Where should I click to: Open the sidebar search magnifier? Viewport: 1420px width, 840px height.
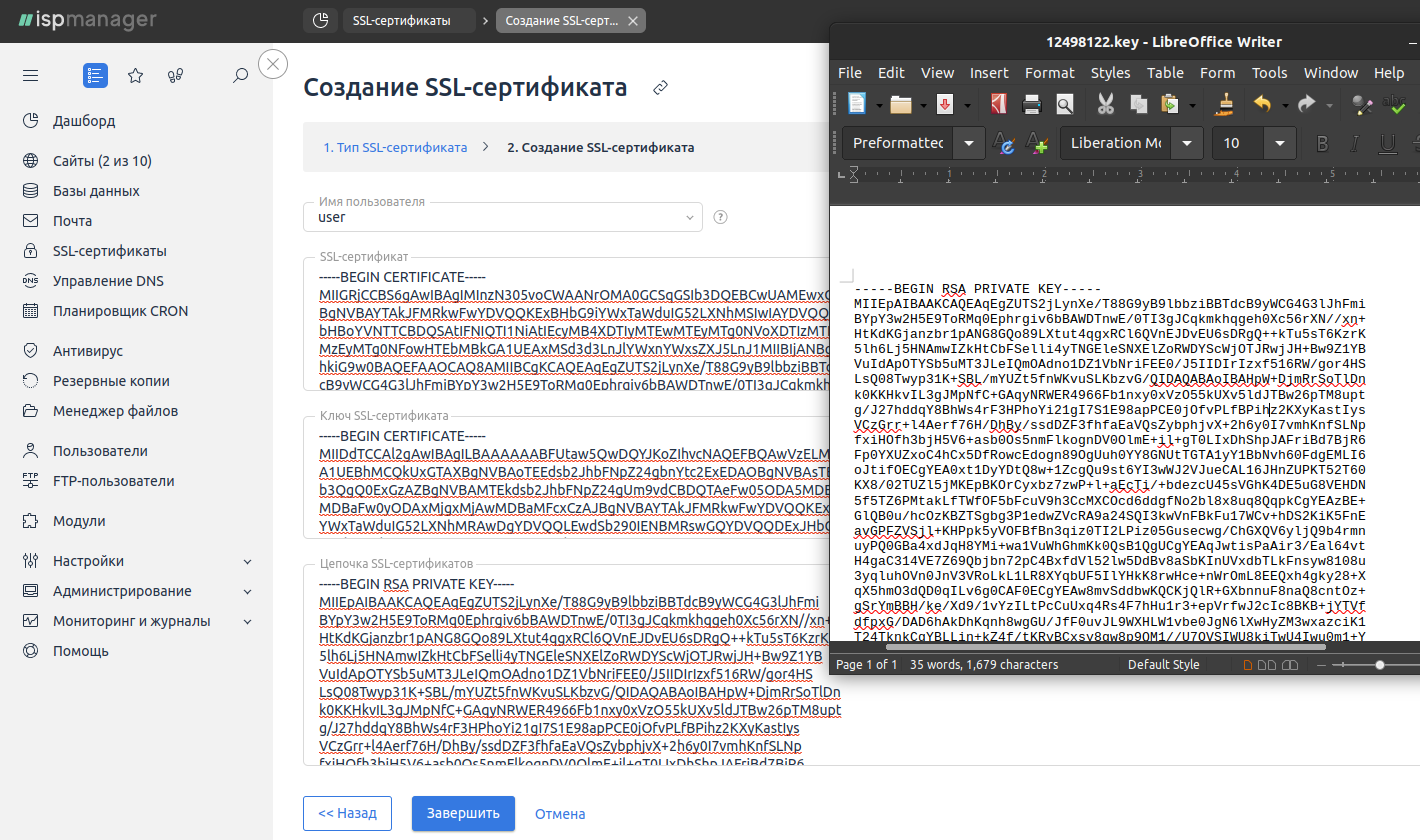click(240, 75)
